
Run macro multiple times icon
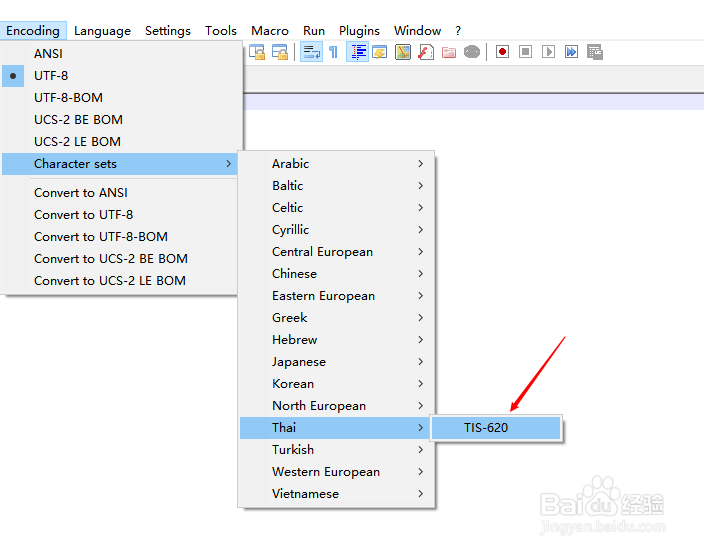(x=571, y=52)
